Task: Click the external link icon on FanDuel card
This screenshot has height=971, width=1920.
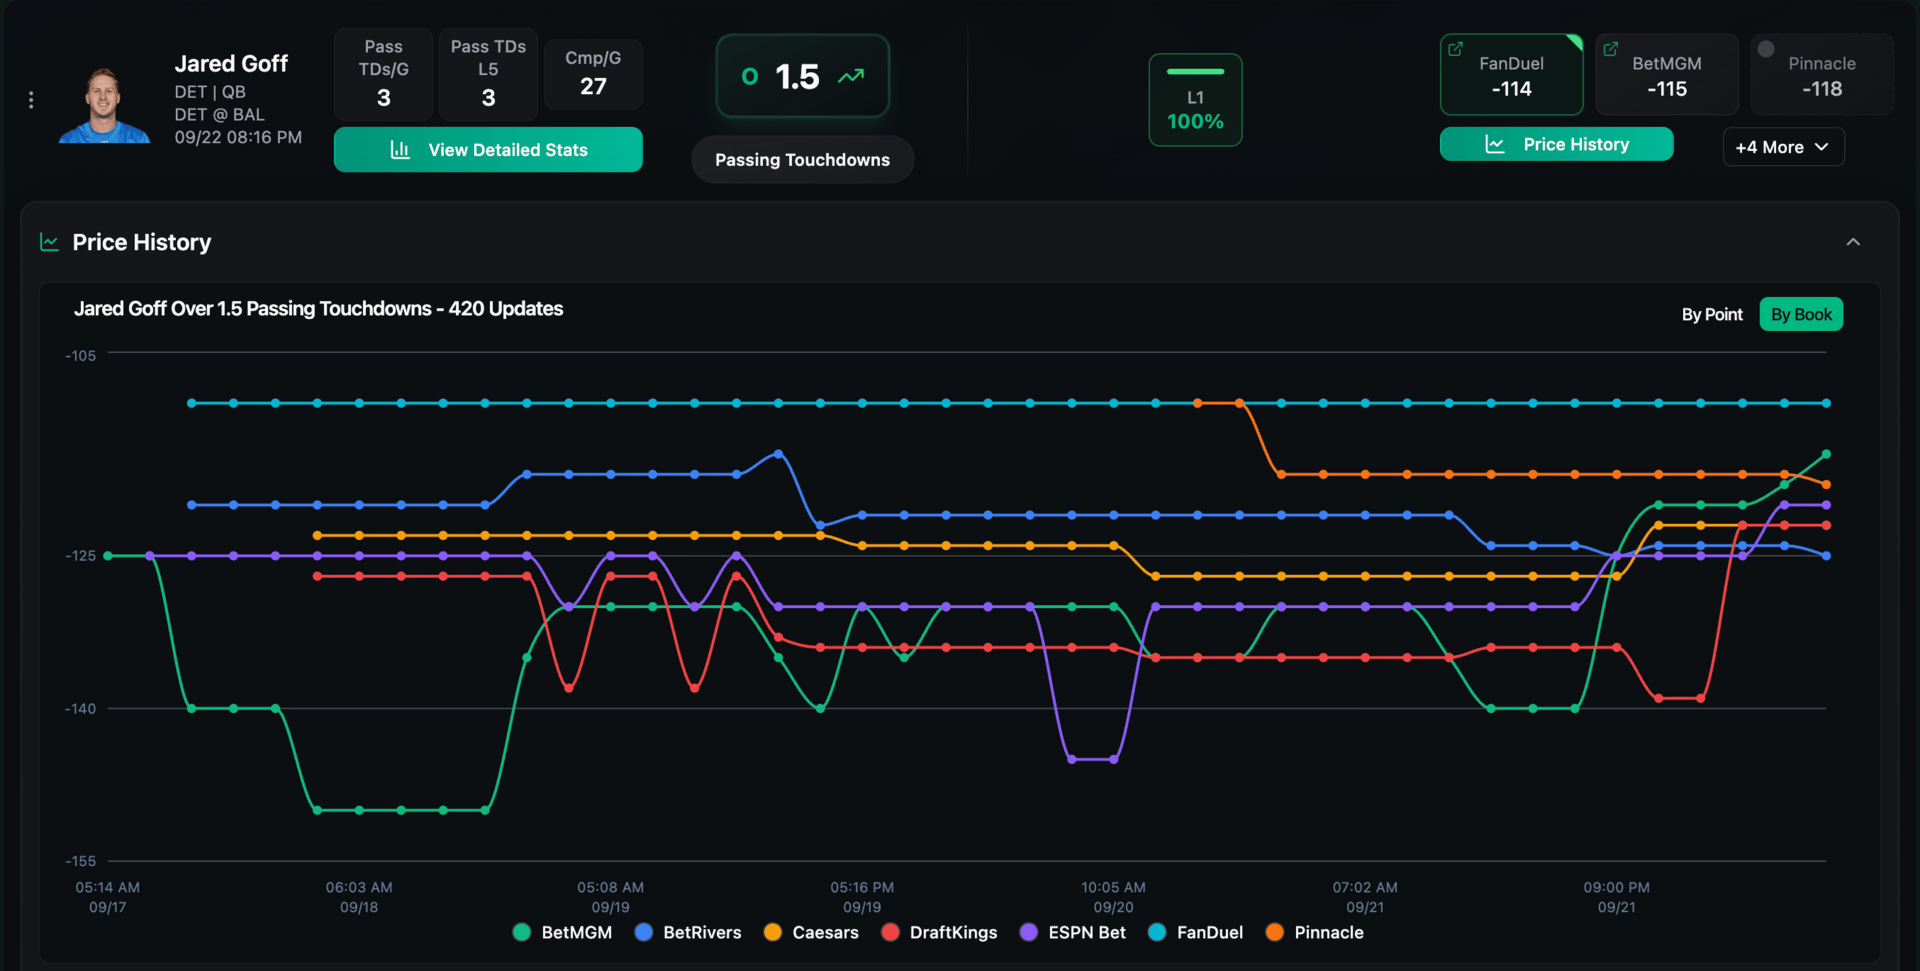Action: [x=1456, y=49]
